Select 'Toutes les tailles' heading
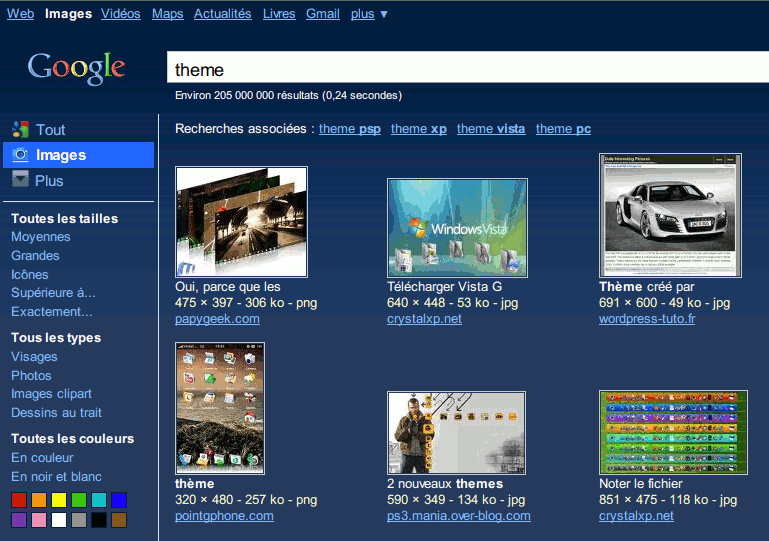The width and height of the screenshot is (769, 541). point(65,218)
